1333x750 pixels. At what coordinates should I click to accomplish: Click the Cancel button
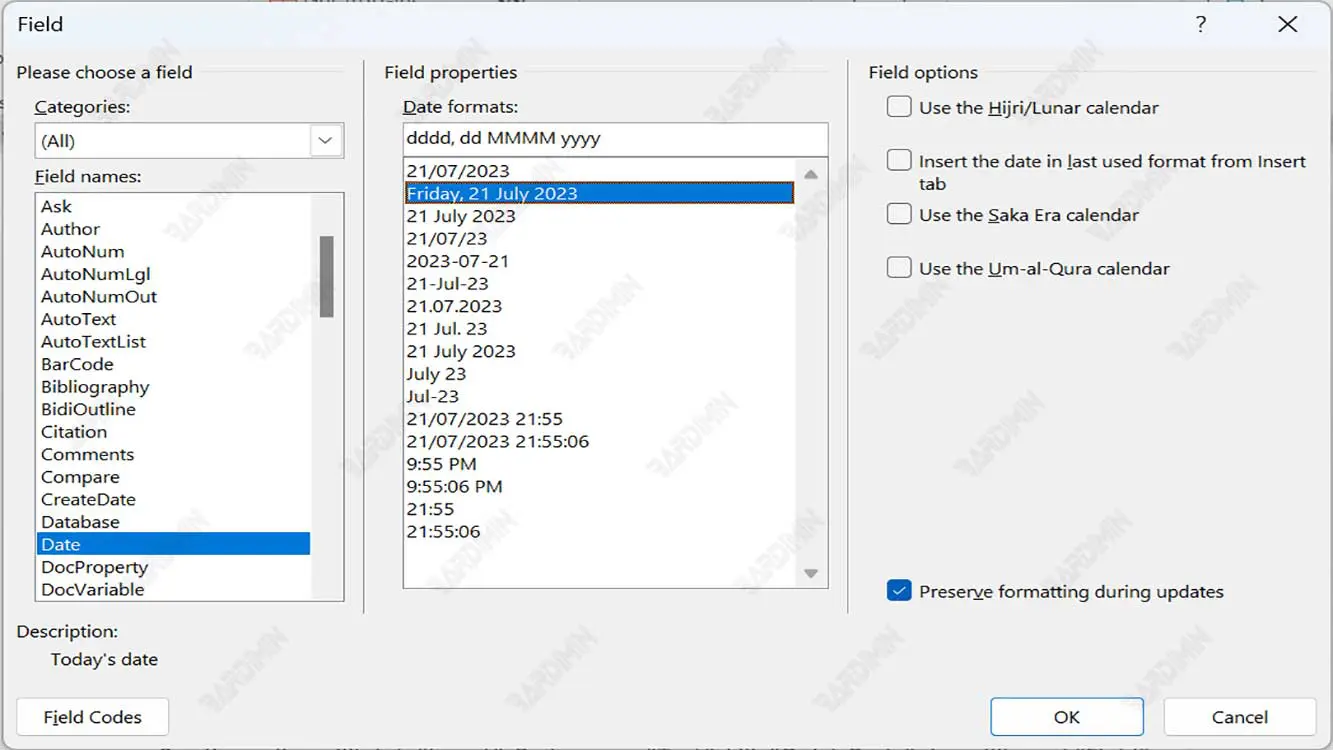(1240, 717)
